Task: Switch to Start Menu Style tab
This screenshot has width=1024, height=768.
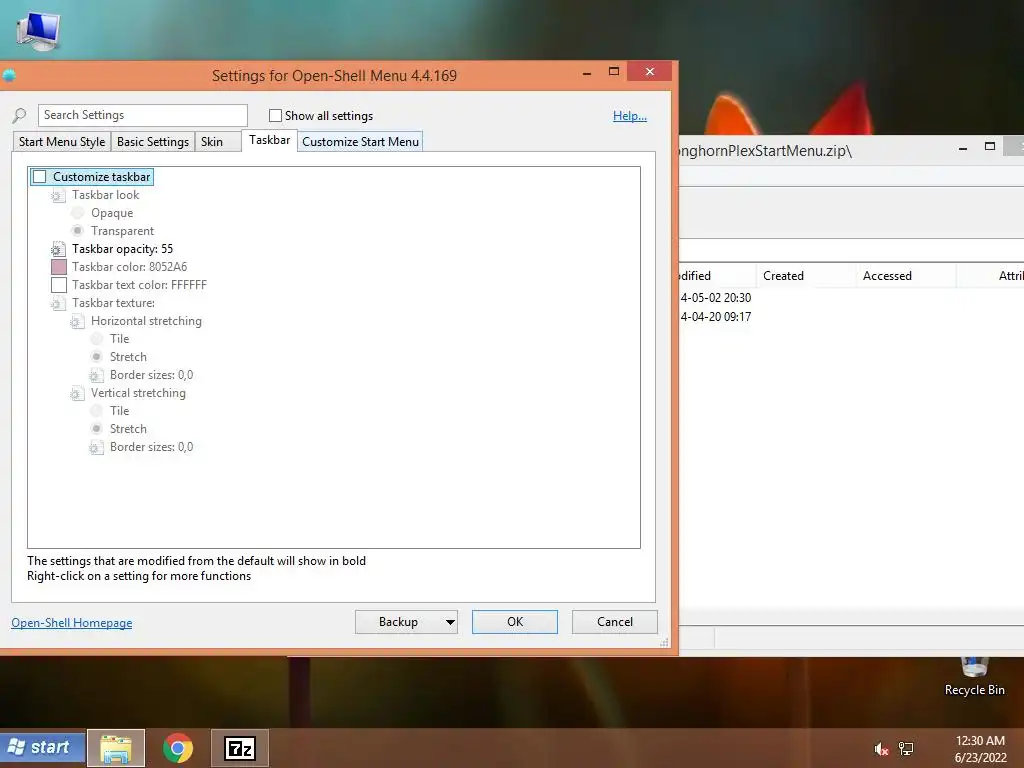Action: coord(62,142)
